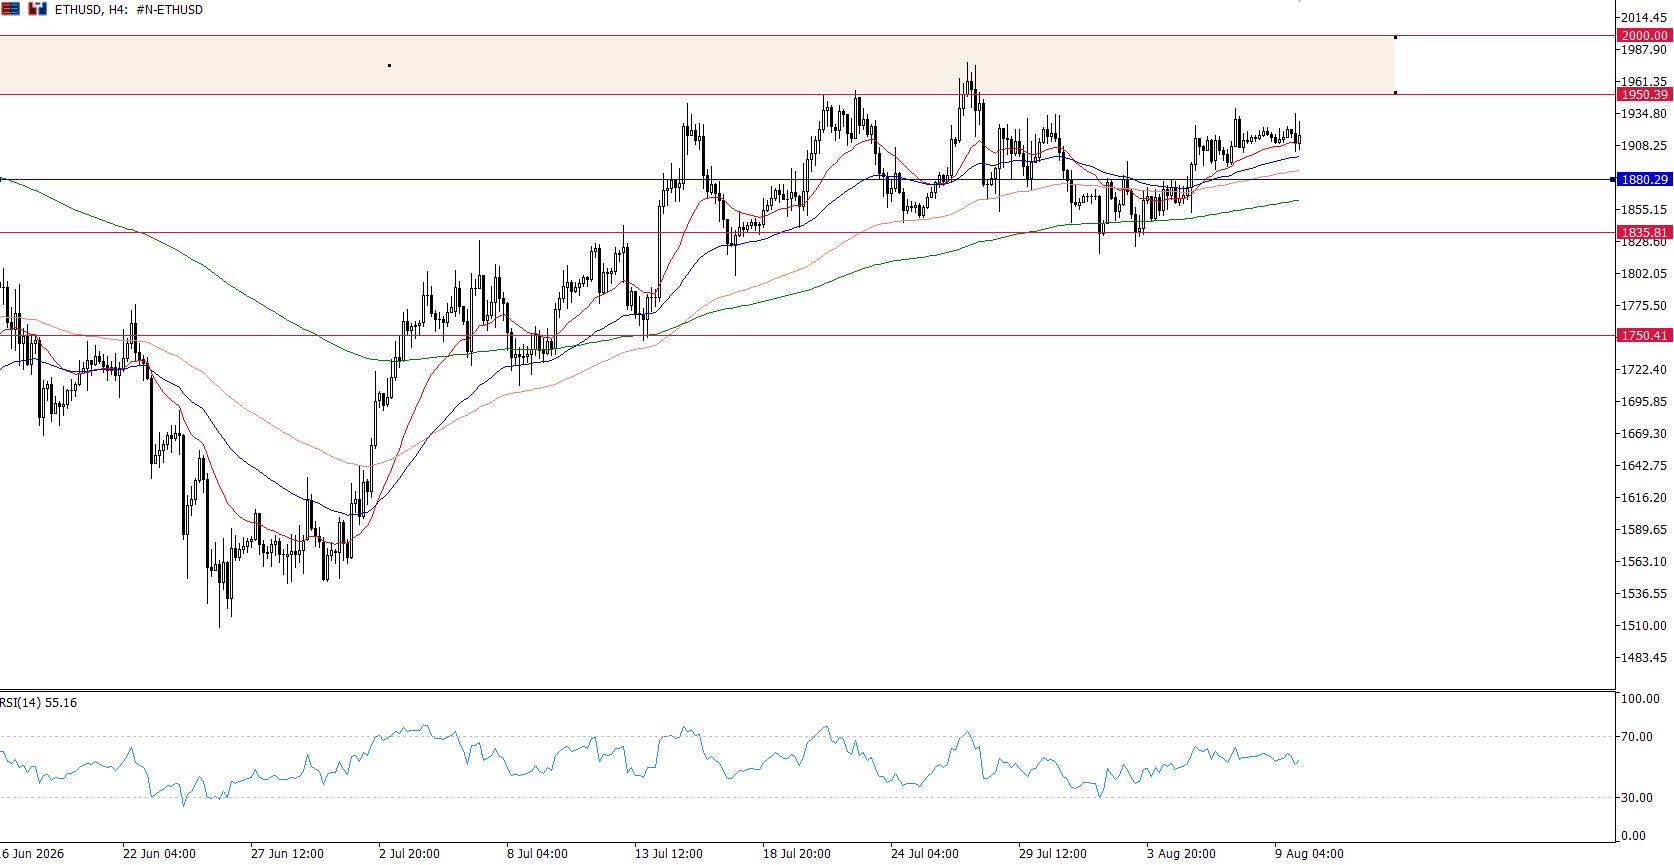The width and height of the screenshot is (1674, 865).
Task: Click the rectangle's top-right anchor point
Action: [x=1395, y=37]
